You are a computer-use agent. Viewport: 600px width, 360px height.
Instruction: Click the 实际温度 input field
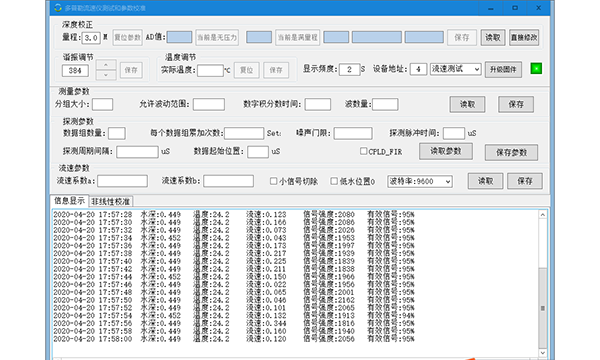[210, 70]
